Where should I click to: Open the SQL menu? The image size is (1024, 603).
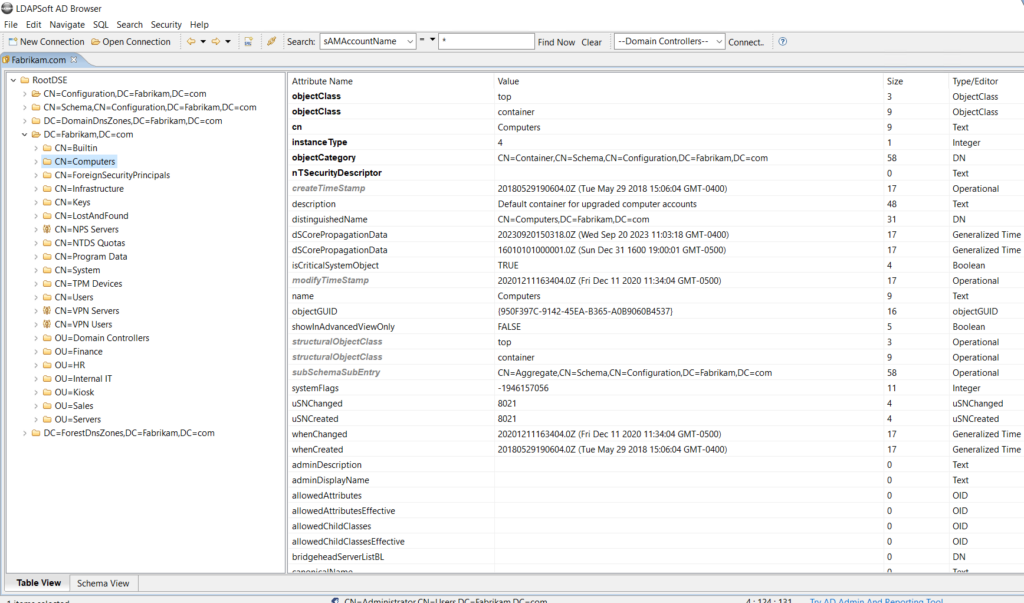pos(101,24)
